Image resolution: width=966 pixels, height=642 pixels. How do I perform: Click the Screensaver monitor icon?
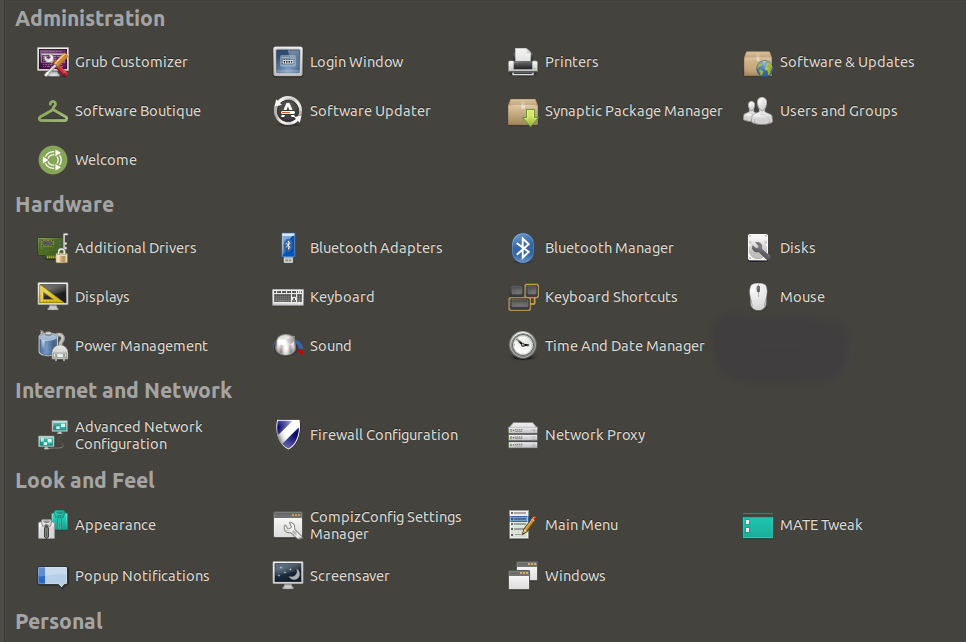coord(288,576)
